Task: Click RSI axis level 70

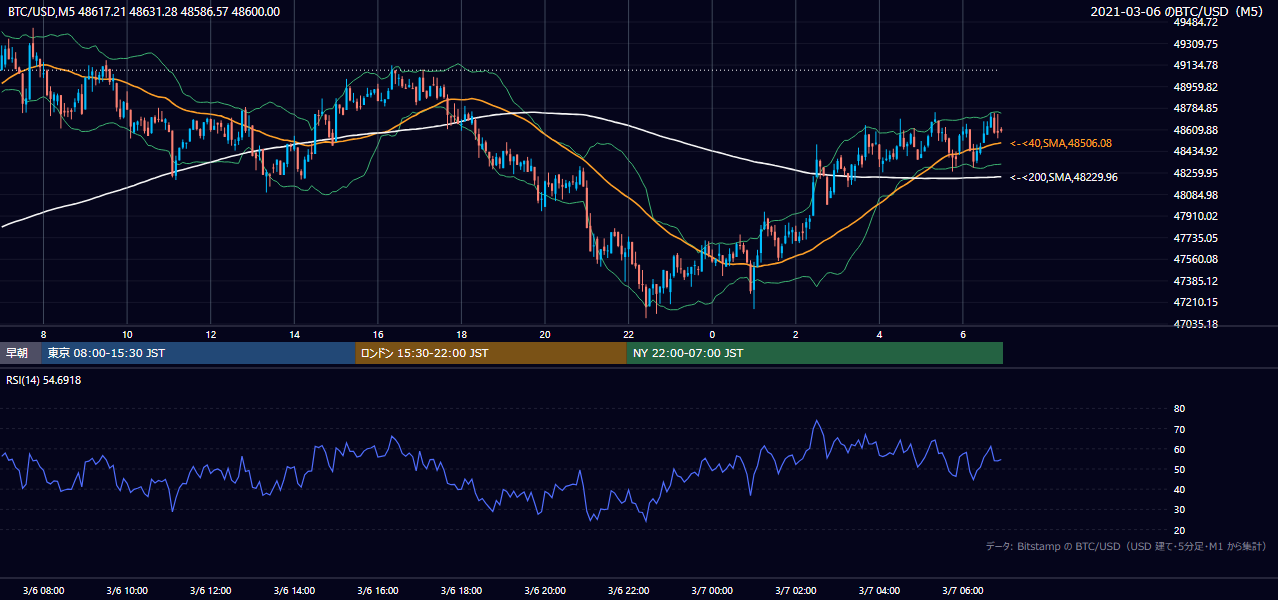Action: (x=1179, y=430)
